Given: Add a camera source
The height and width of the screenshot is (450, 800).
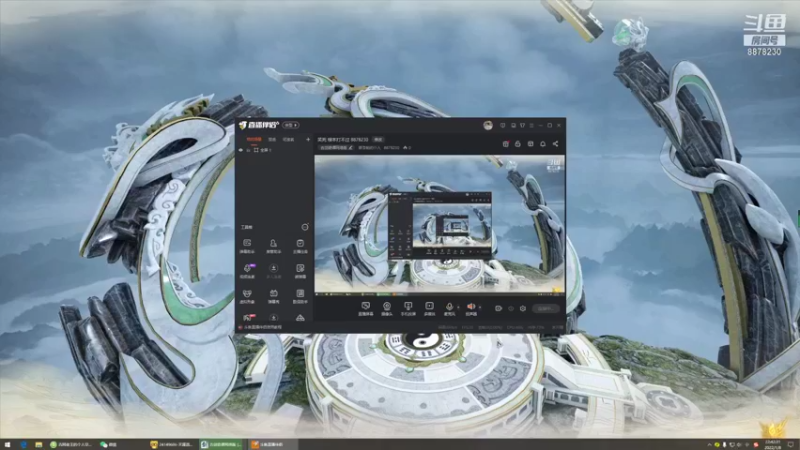Looking at the screenshot, I should coord(387,309).
